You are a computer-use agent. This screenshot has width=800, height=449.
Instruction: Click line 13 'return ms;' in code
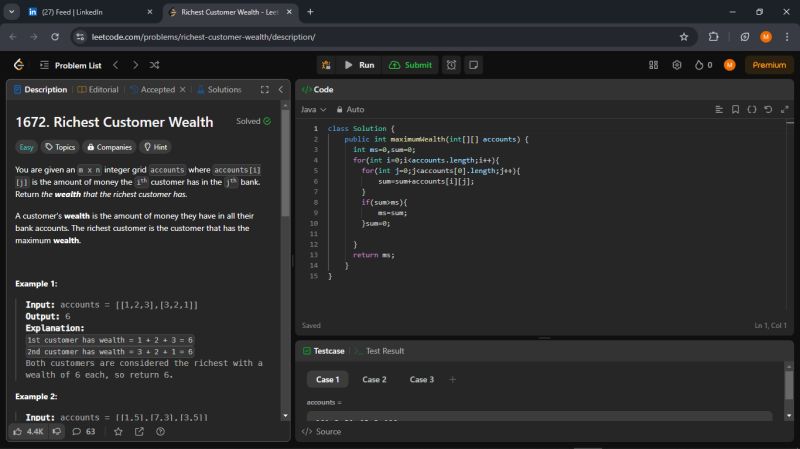coord(373,255)
